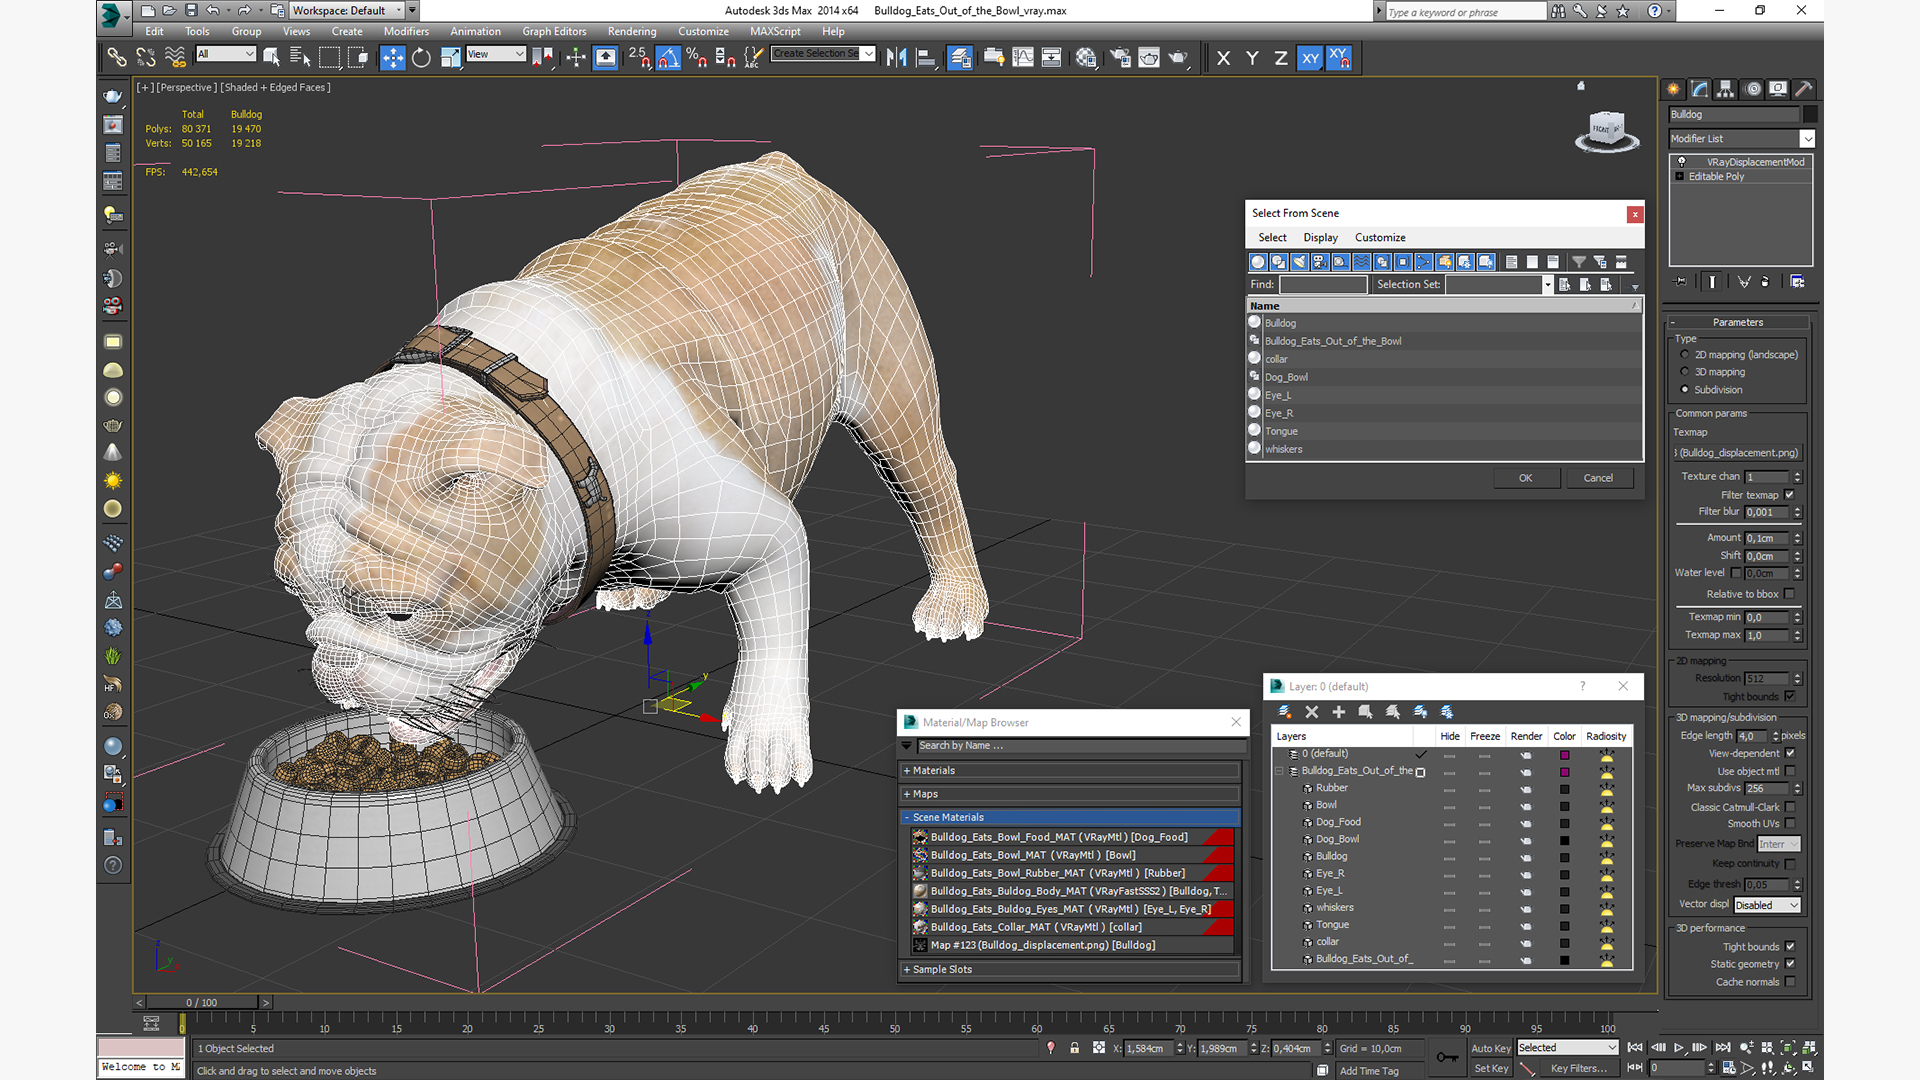Go to animation start frame
1920x1080 pixels.
coord(1635,1048)
